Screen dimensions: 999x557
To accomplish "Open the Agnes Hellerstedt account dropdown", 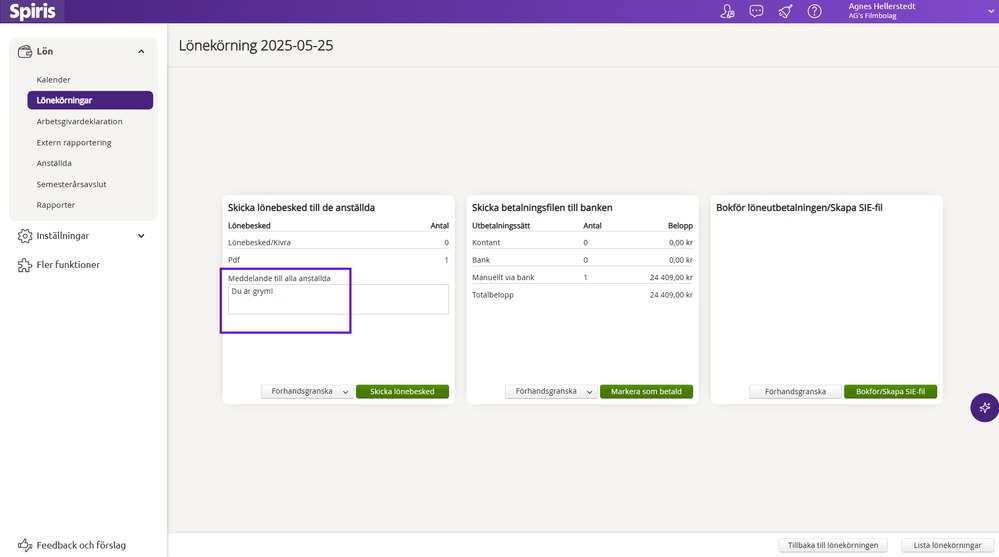I will (x=987, y=11).
